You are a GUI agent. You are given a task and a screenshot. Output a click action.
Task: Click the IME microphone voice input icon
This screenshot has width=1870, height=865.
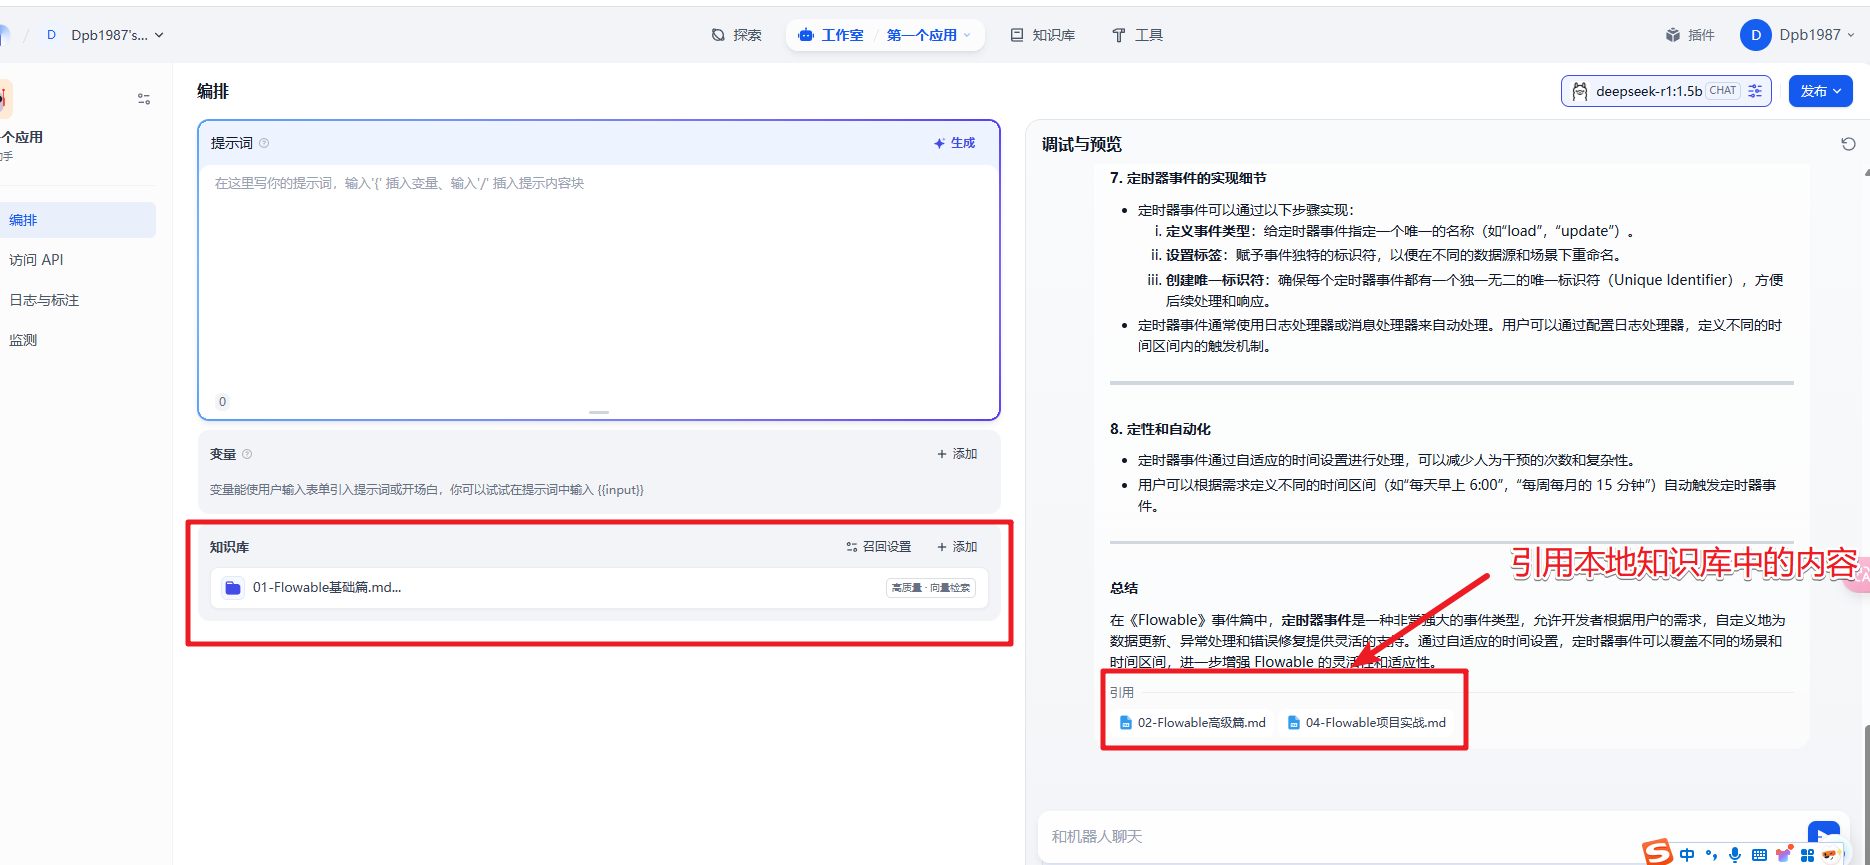[1735, 855]
